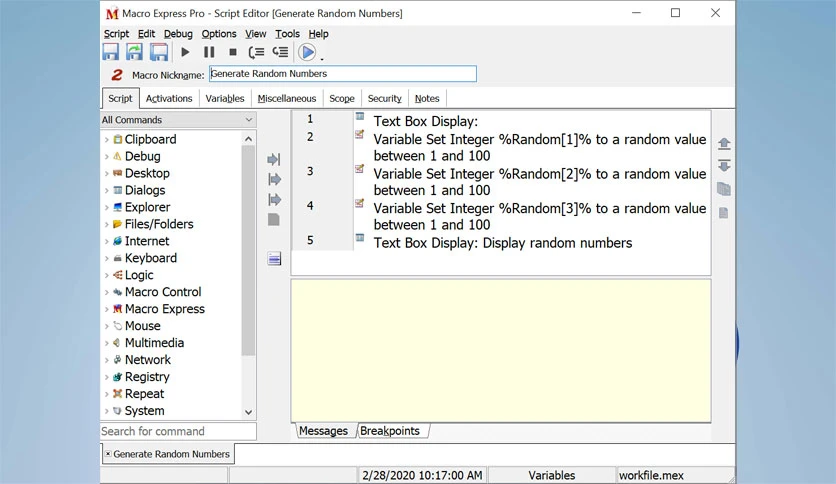
Task: Open the Tools menu
Action: pyautogui.click(x=287, y=34)
